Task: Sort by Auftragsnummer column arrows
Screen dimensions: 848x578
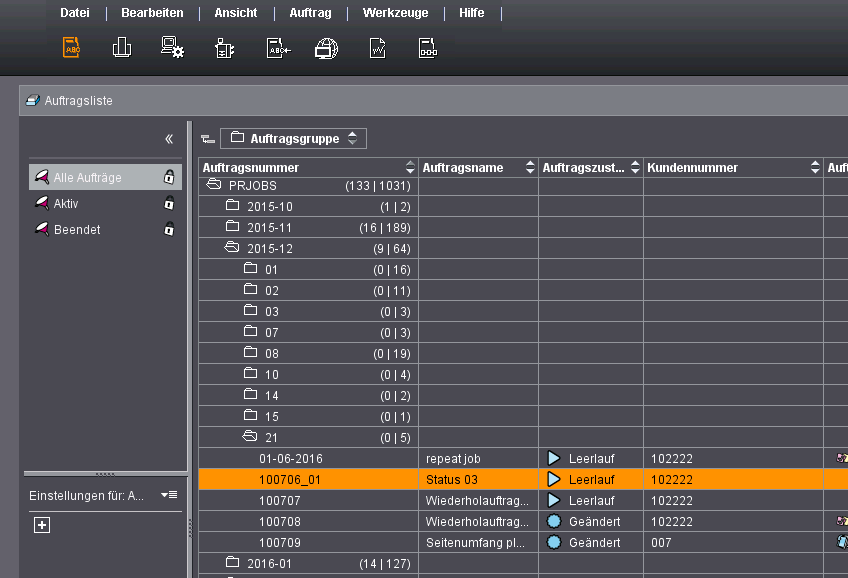Action: click(x=410, y=167)
